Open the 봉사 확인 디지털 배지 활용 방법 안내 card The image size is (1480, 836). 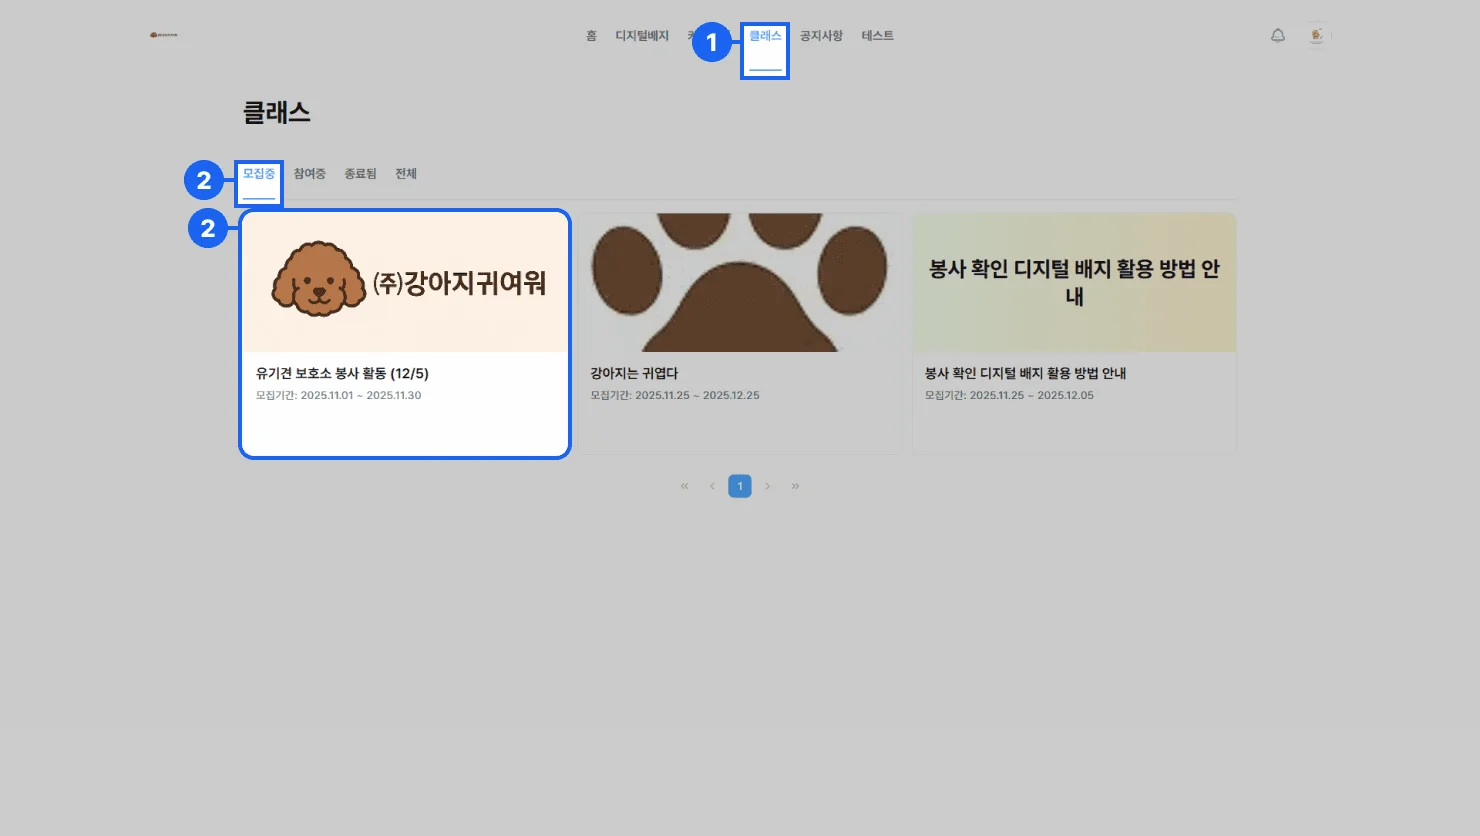pos(1074,334)
